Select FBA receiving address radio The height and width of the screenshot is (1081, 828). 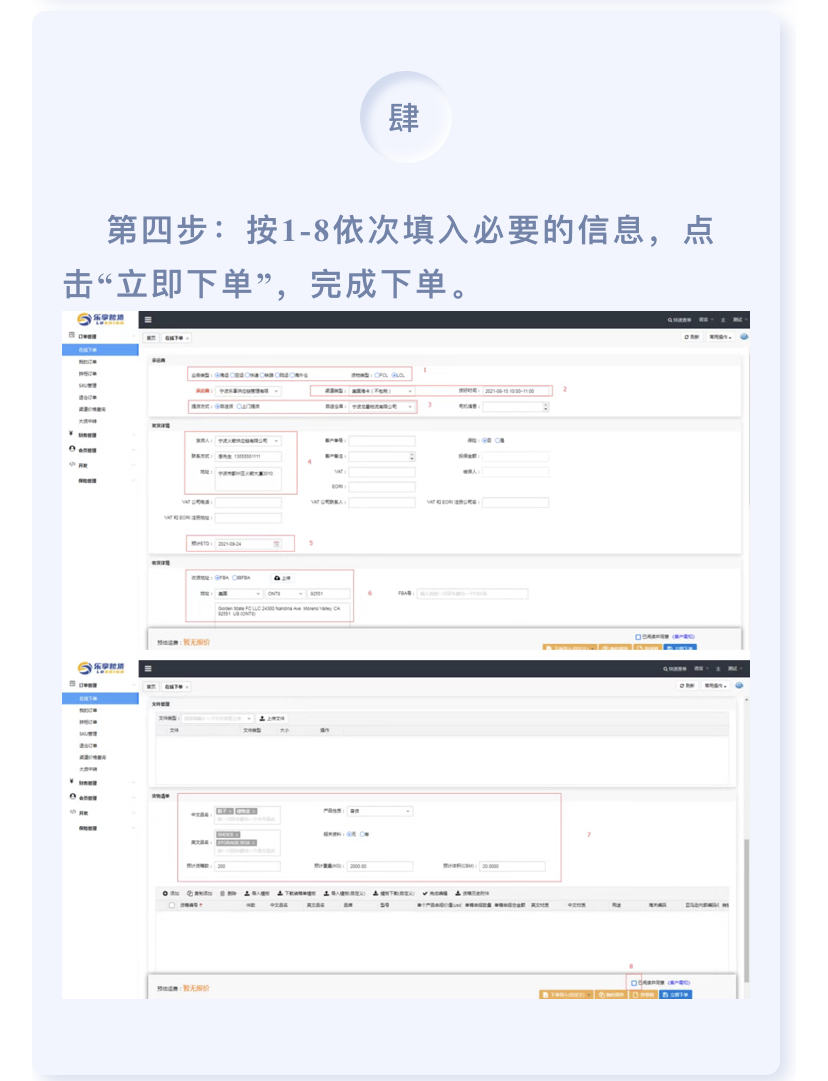coord(217,578)
